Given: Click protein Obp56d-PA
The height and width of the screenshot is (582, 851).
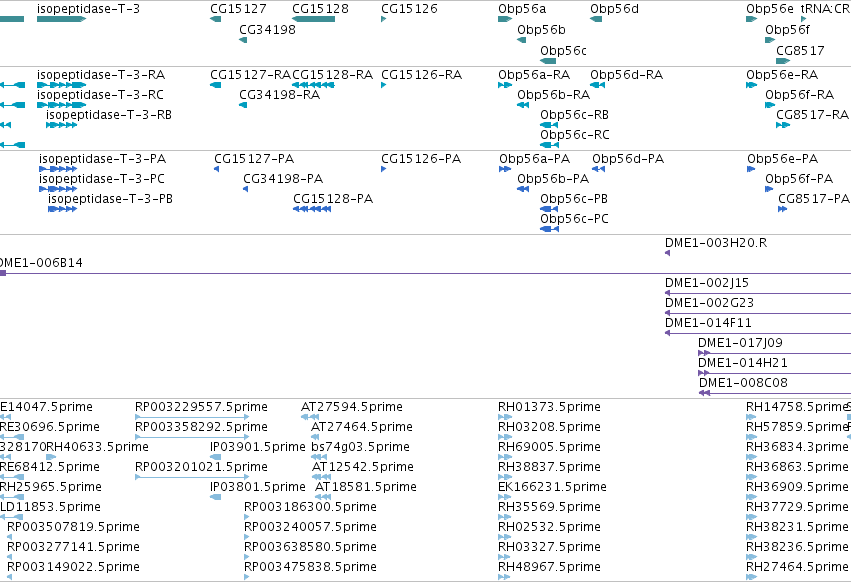Looking at the screenshot, I should (x=628, y=159).
